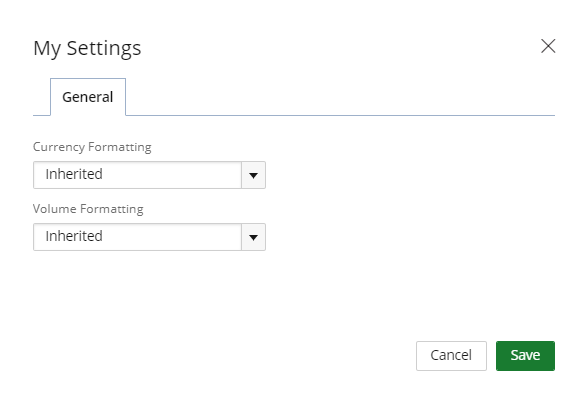Cancel the settings dialog

point(451,356)
